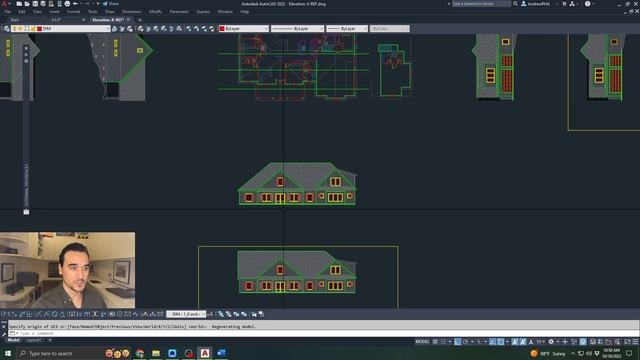Click red ByLayer color swatch in color control

click(x=222, y=29)
